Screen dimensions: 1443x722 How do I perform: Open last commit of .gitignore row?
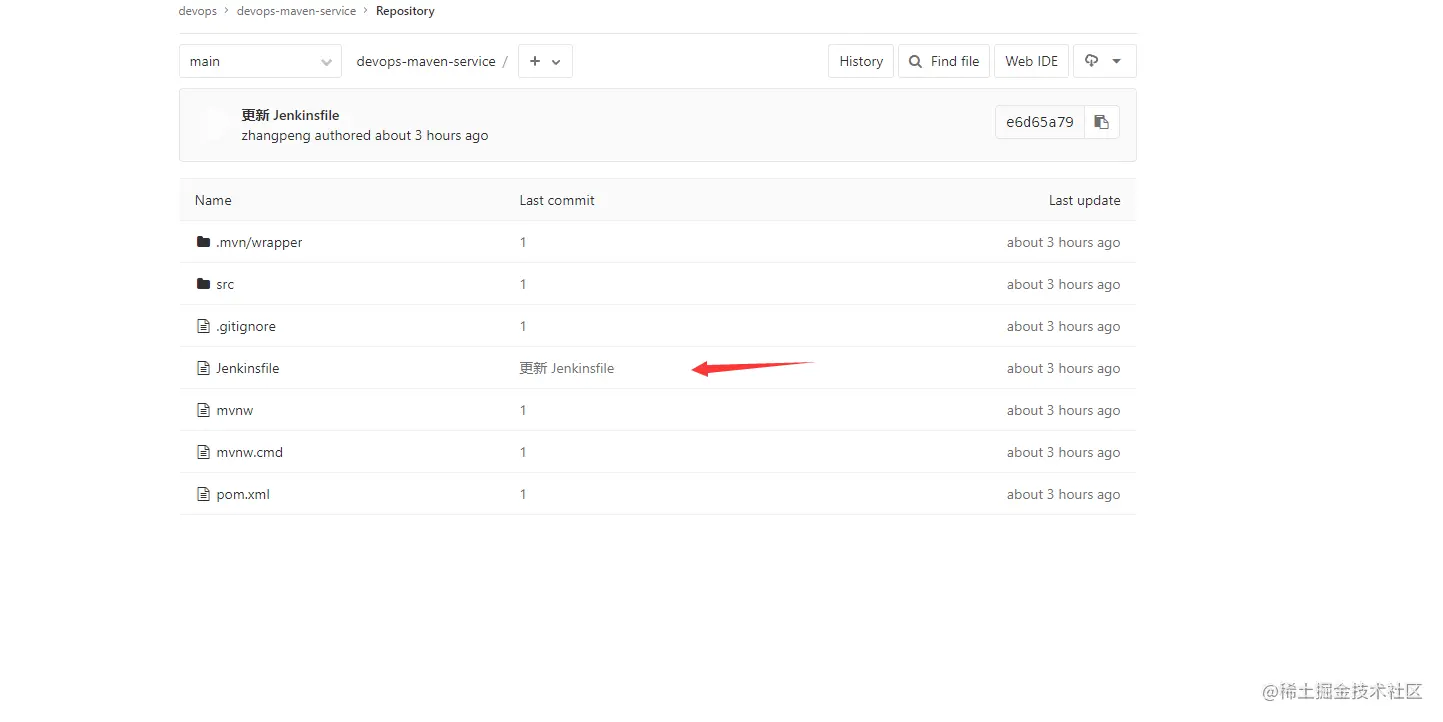pyautogui.click(x=523, y=326)
